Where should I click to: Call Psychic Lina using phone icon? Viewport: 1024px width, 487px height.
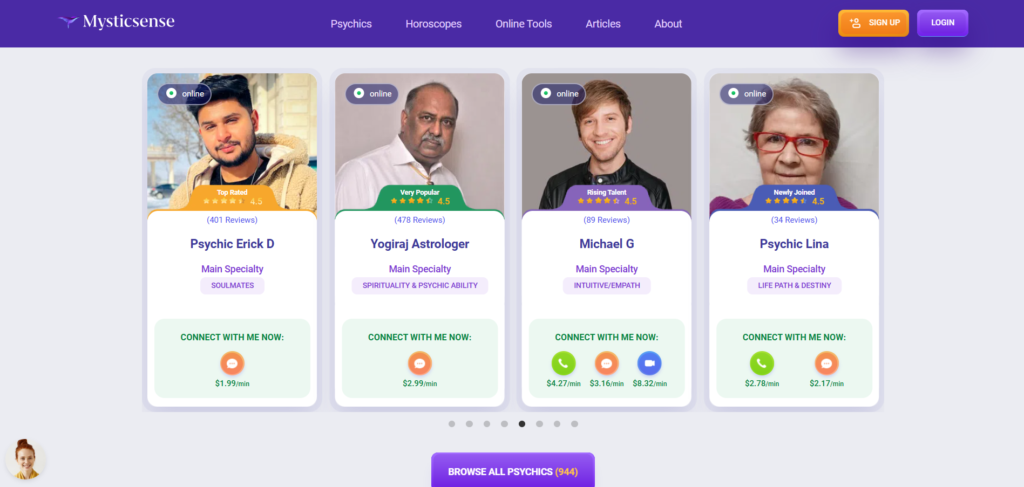click(761, 363)
